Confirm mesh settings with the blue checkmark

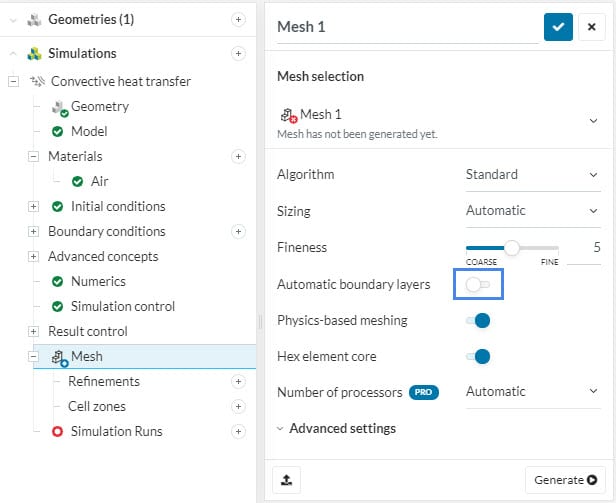pos(558,27)
